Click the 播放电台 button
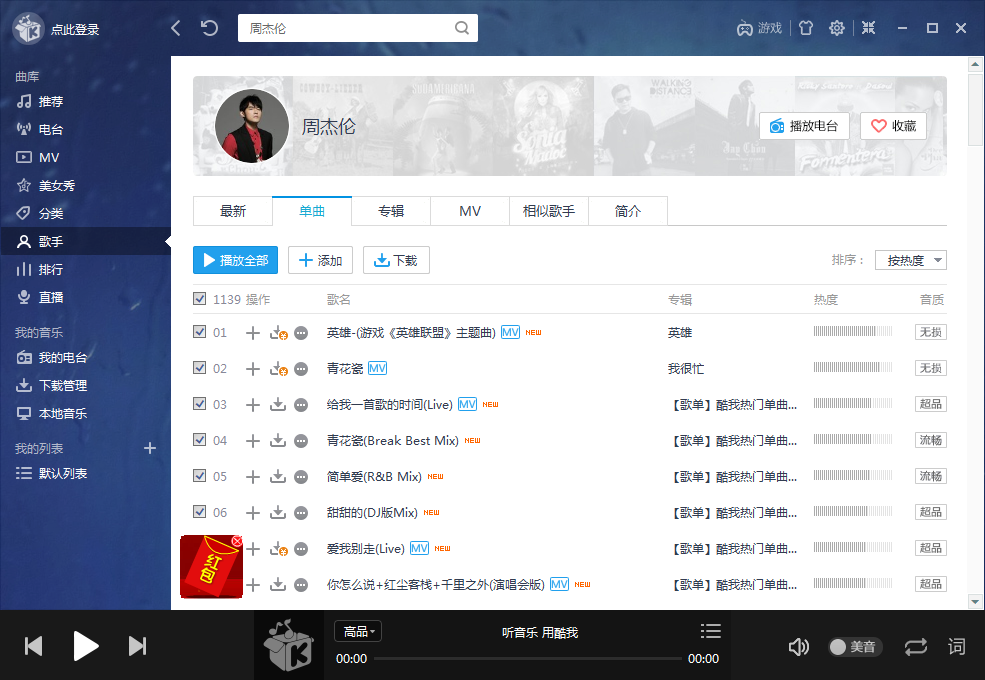This screenshot has width=985, height=680. coord(804,126)
